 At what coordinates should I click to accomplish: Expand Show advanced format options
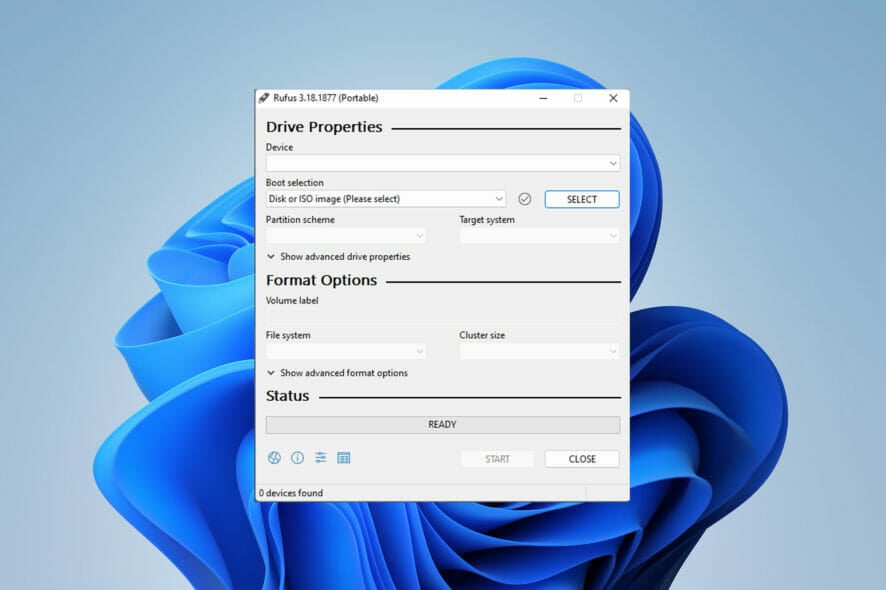(337, 373)
